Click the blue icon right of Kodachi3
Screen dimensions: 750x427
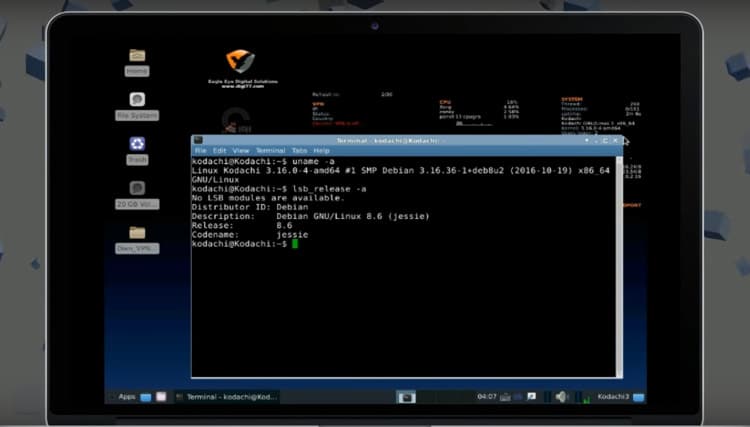639,397
